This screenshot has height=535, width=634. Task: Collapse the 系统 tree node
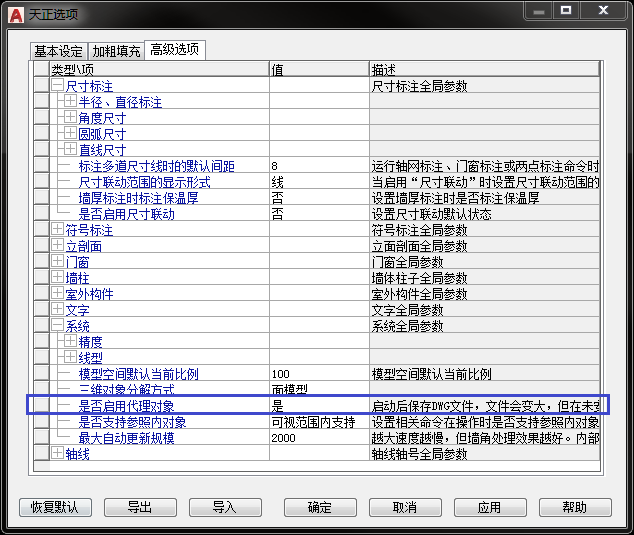click(57, 326)
